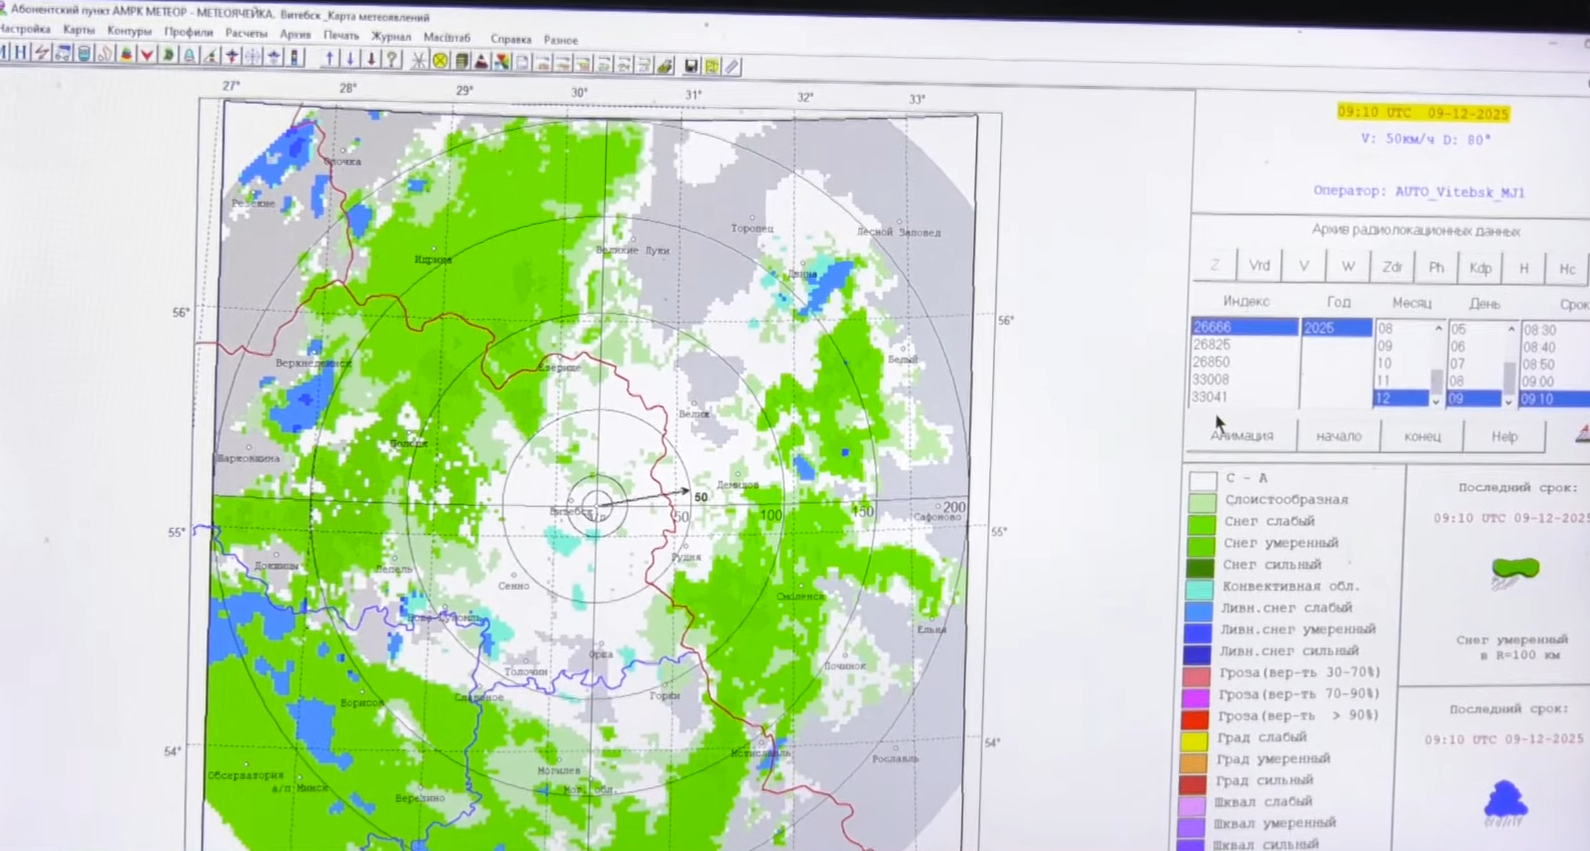Click the traffic light toolbar icon

295,57
